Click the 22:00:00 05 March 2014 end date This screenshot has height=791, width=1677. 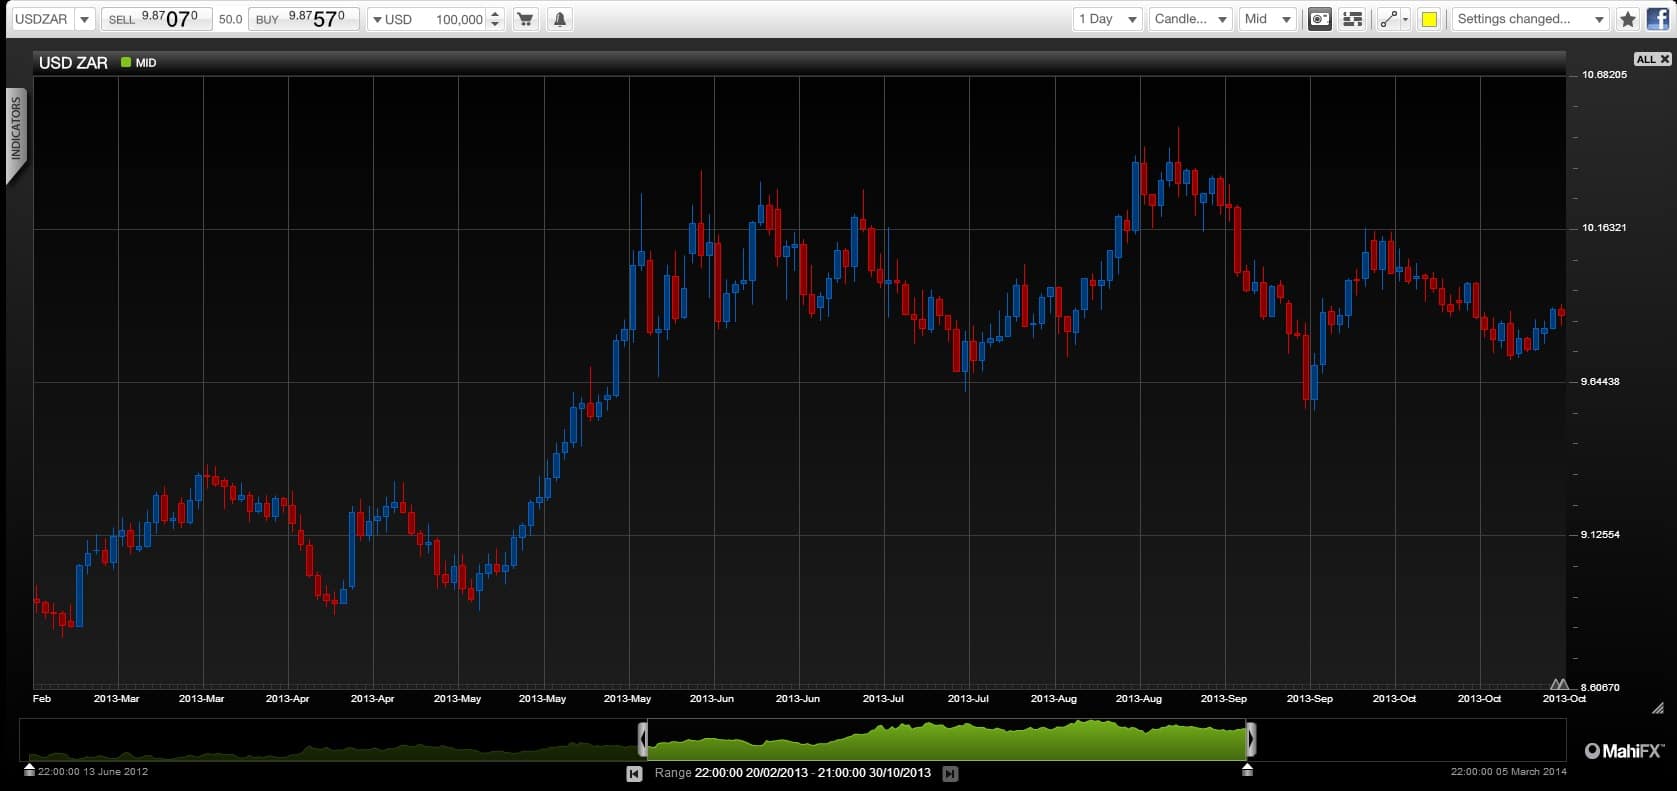(x=1509, y=771)
